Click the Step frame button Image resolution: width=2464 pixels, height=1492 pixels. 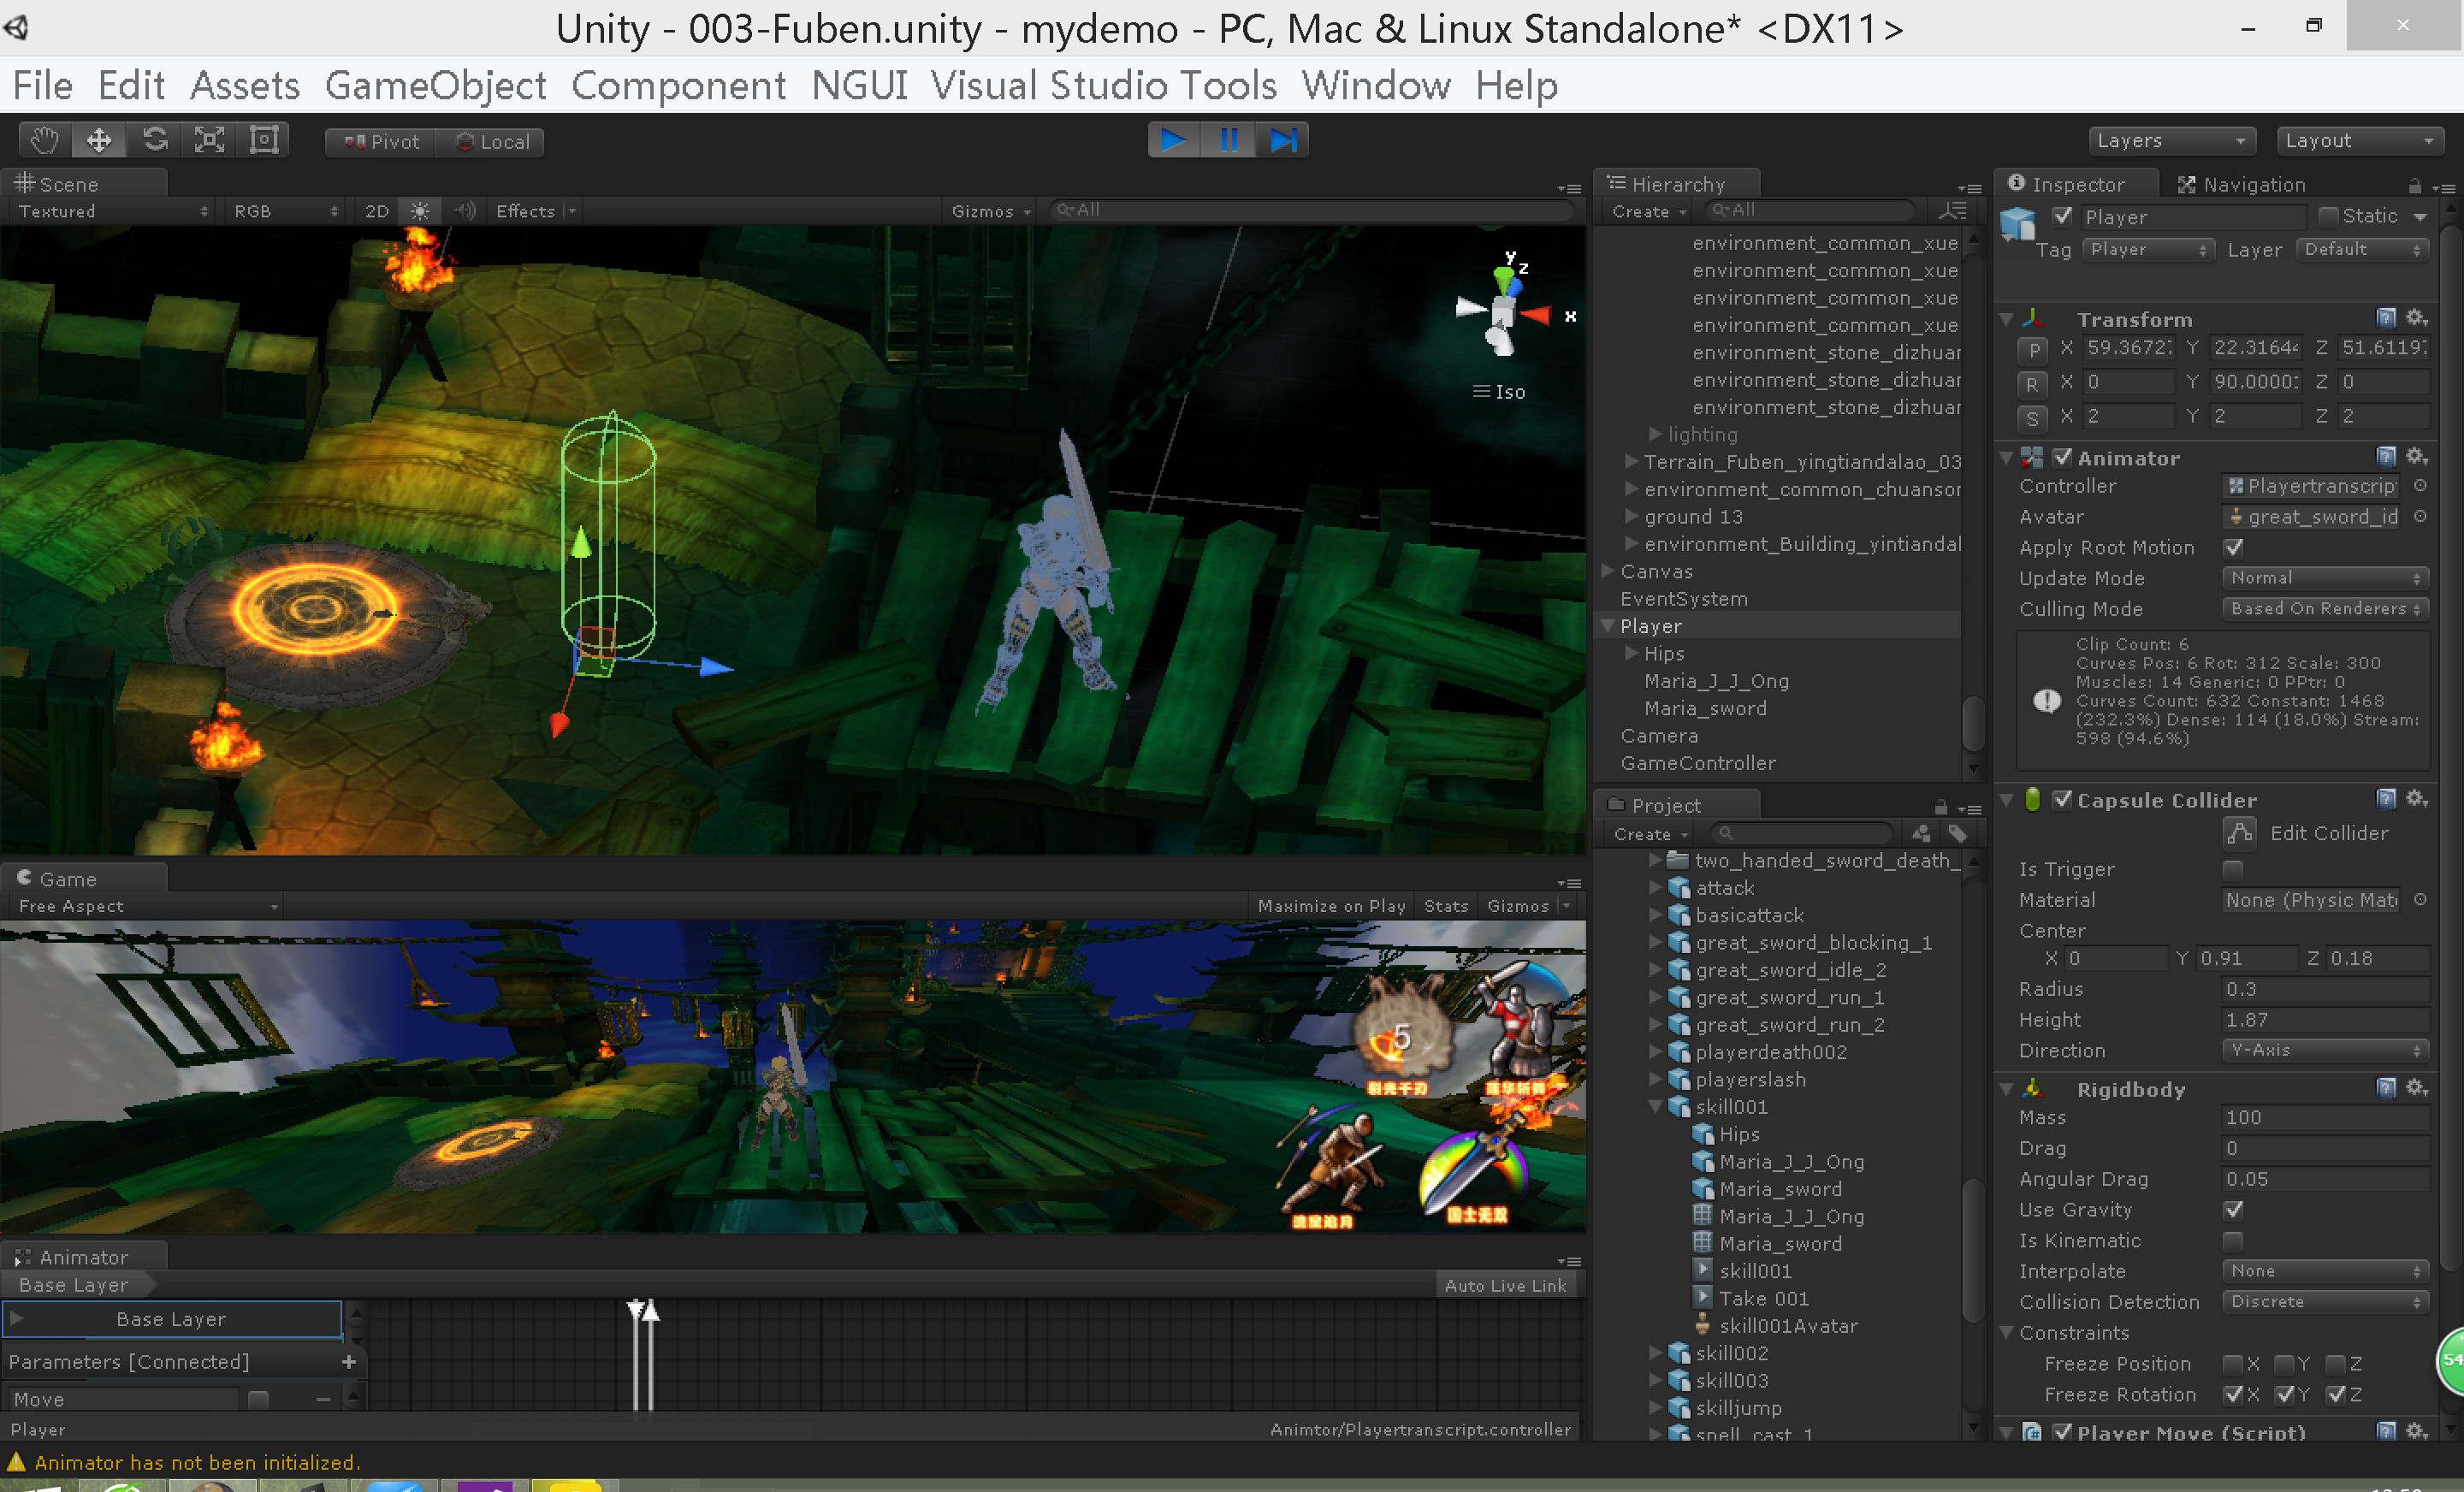[x=1283, y=141]
